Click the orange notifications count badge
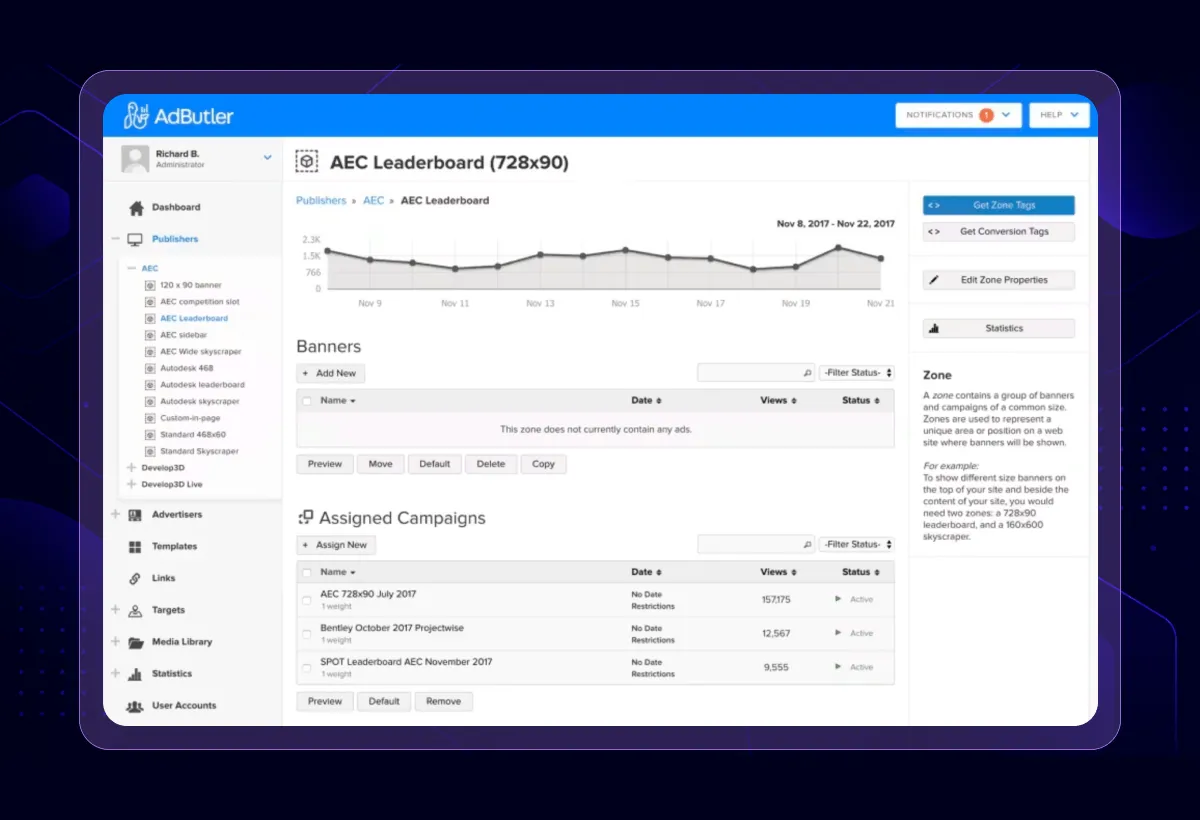 pyautogui.click(x=986, y=115)
